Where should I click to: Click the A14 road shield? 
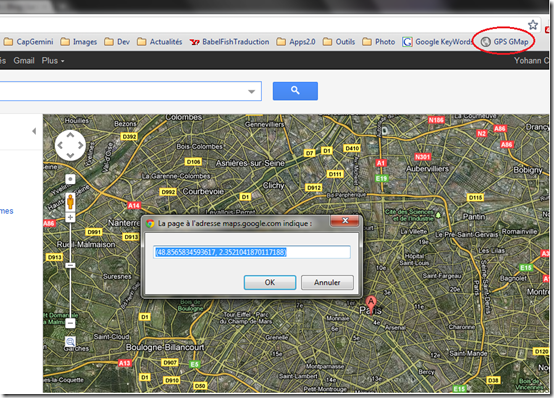[134, 205]
